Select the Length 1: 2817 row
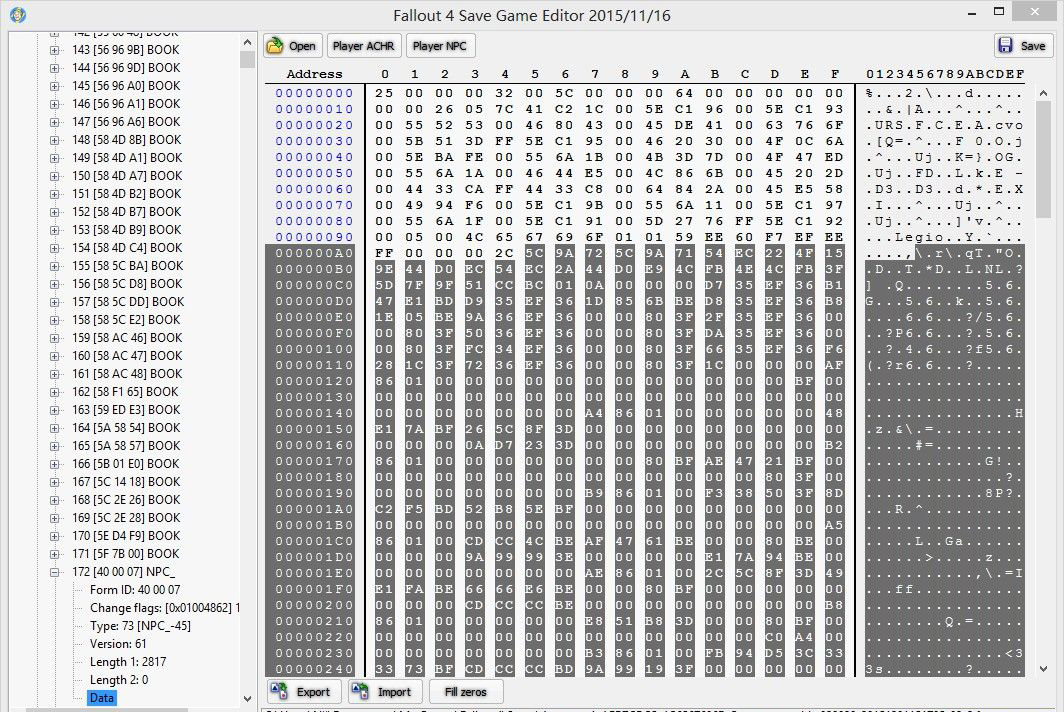 [128, 662]
